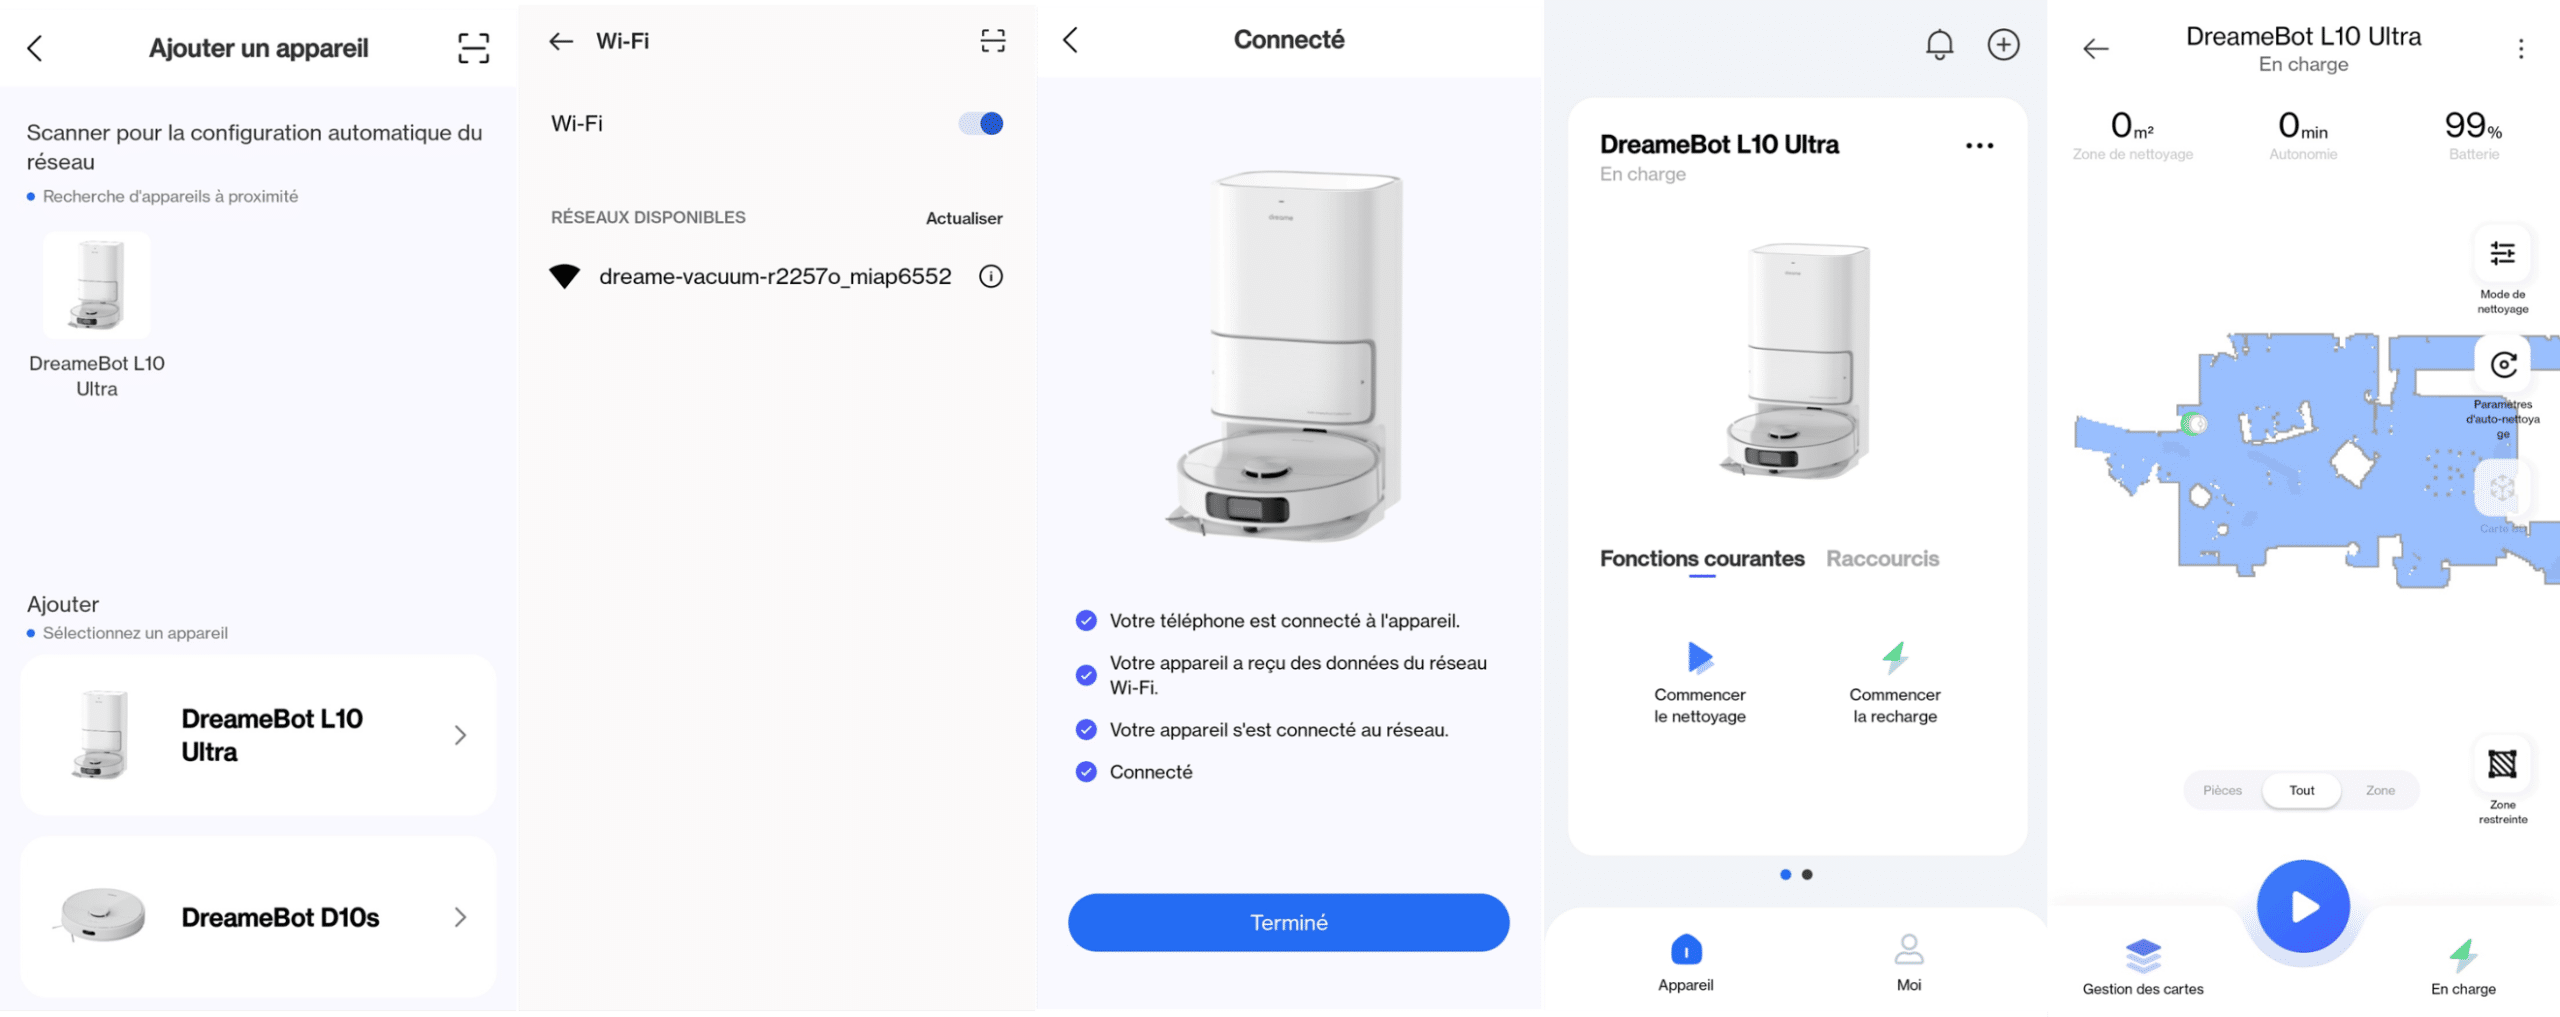Open QR scan icon on Ajouter un appareil
This screenshot has height=1017, width=2560.
point(473,48)
